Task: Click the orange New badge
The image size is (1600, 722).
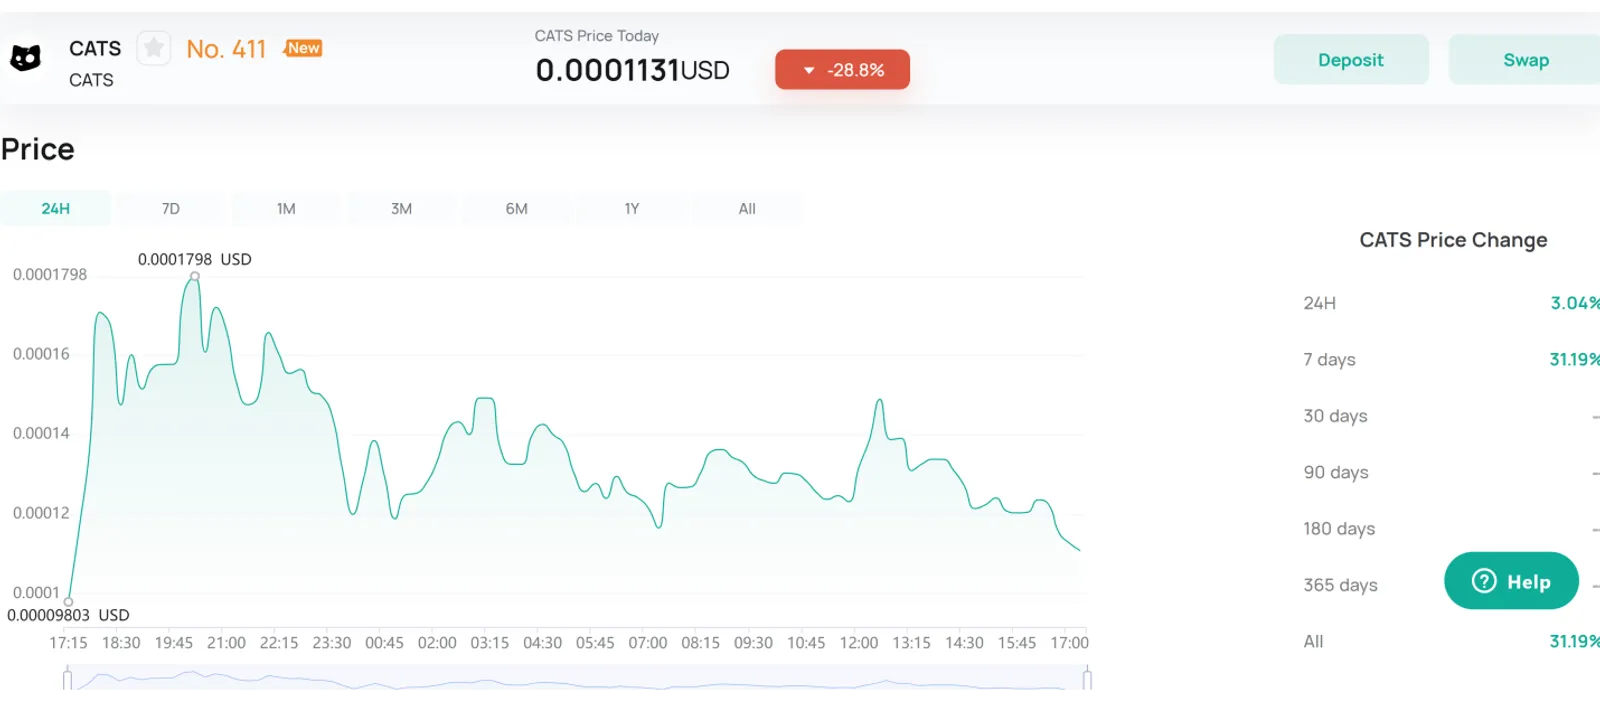Action: [x=303, y=48]
